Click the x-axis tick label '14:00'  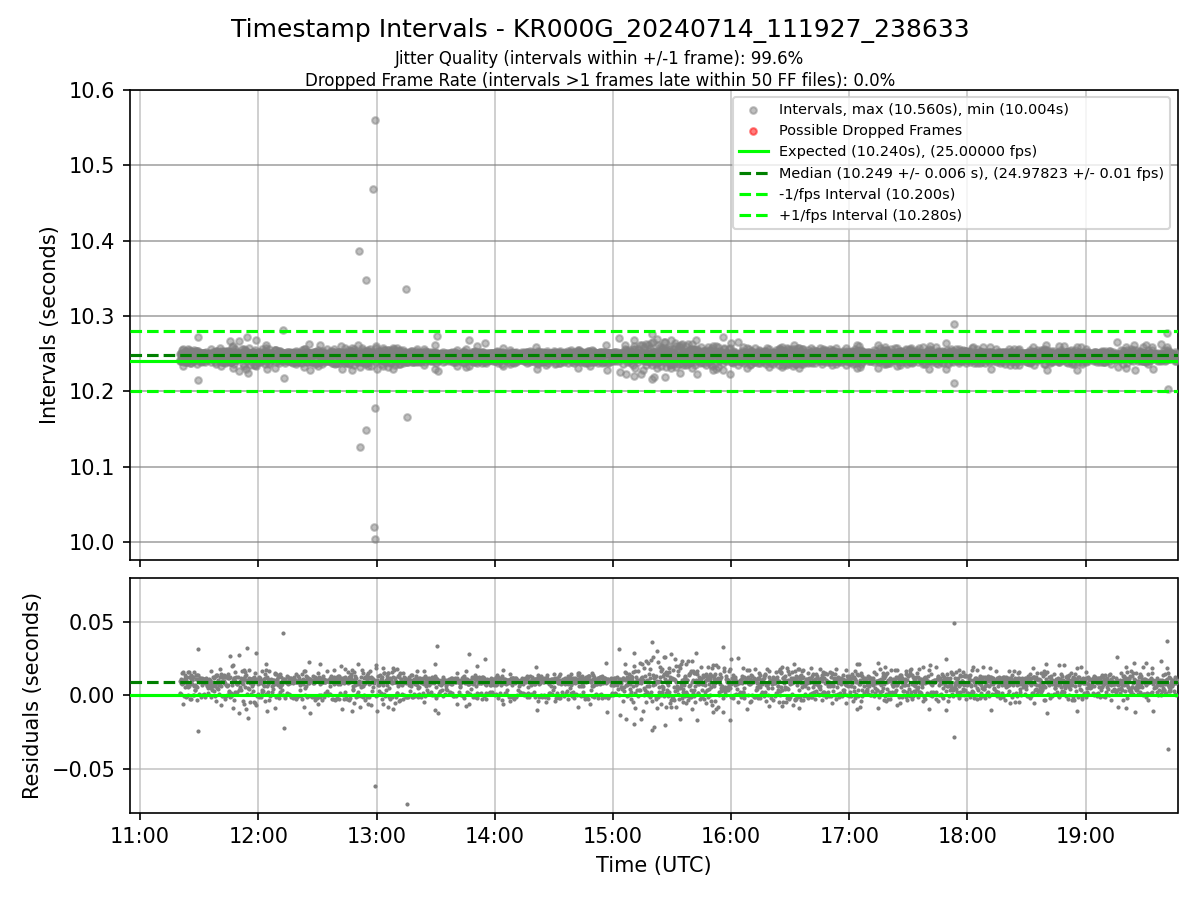[494, 835]
